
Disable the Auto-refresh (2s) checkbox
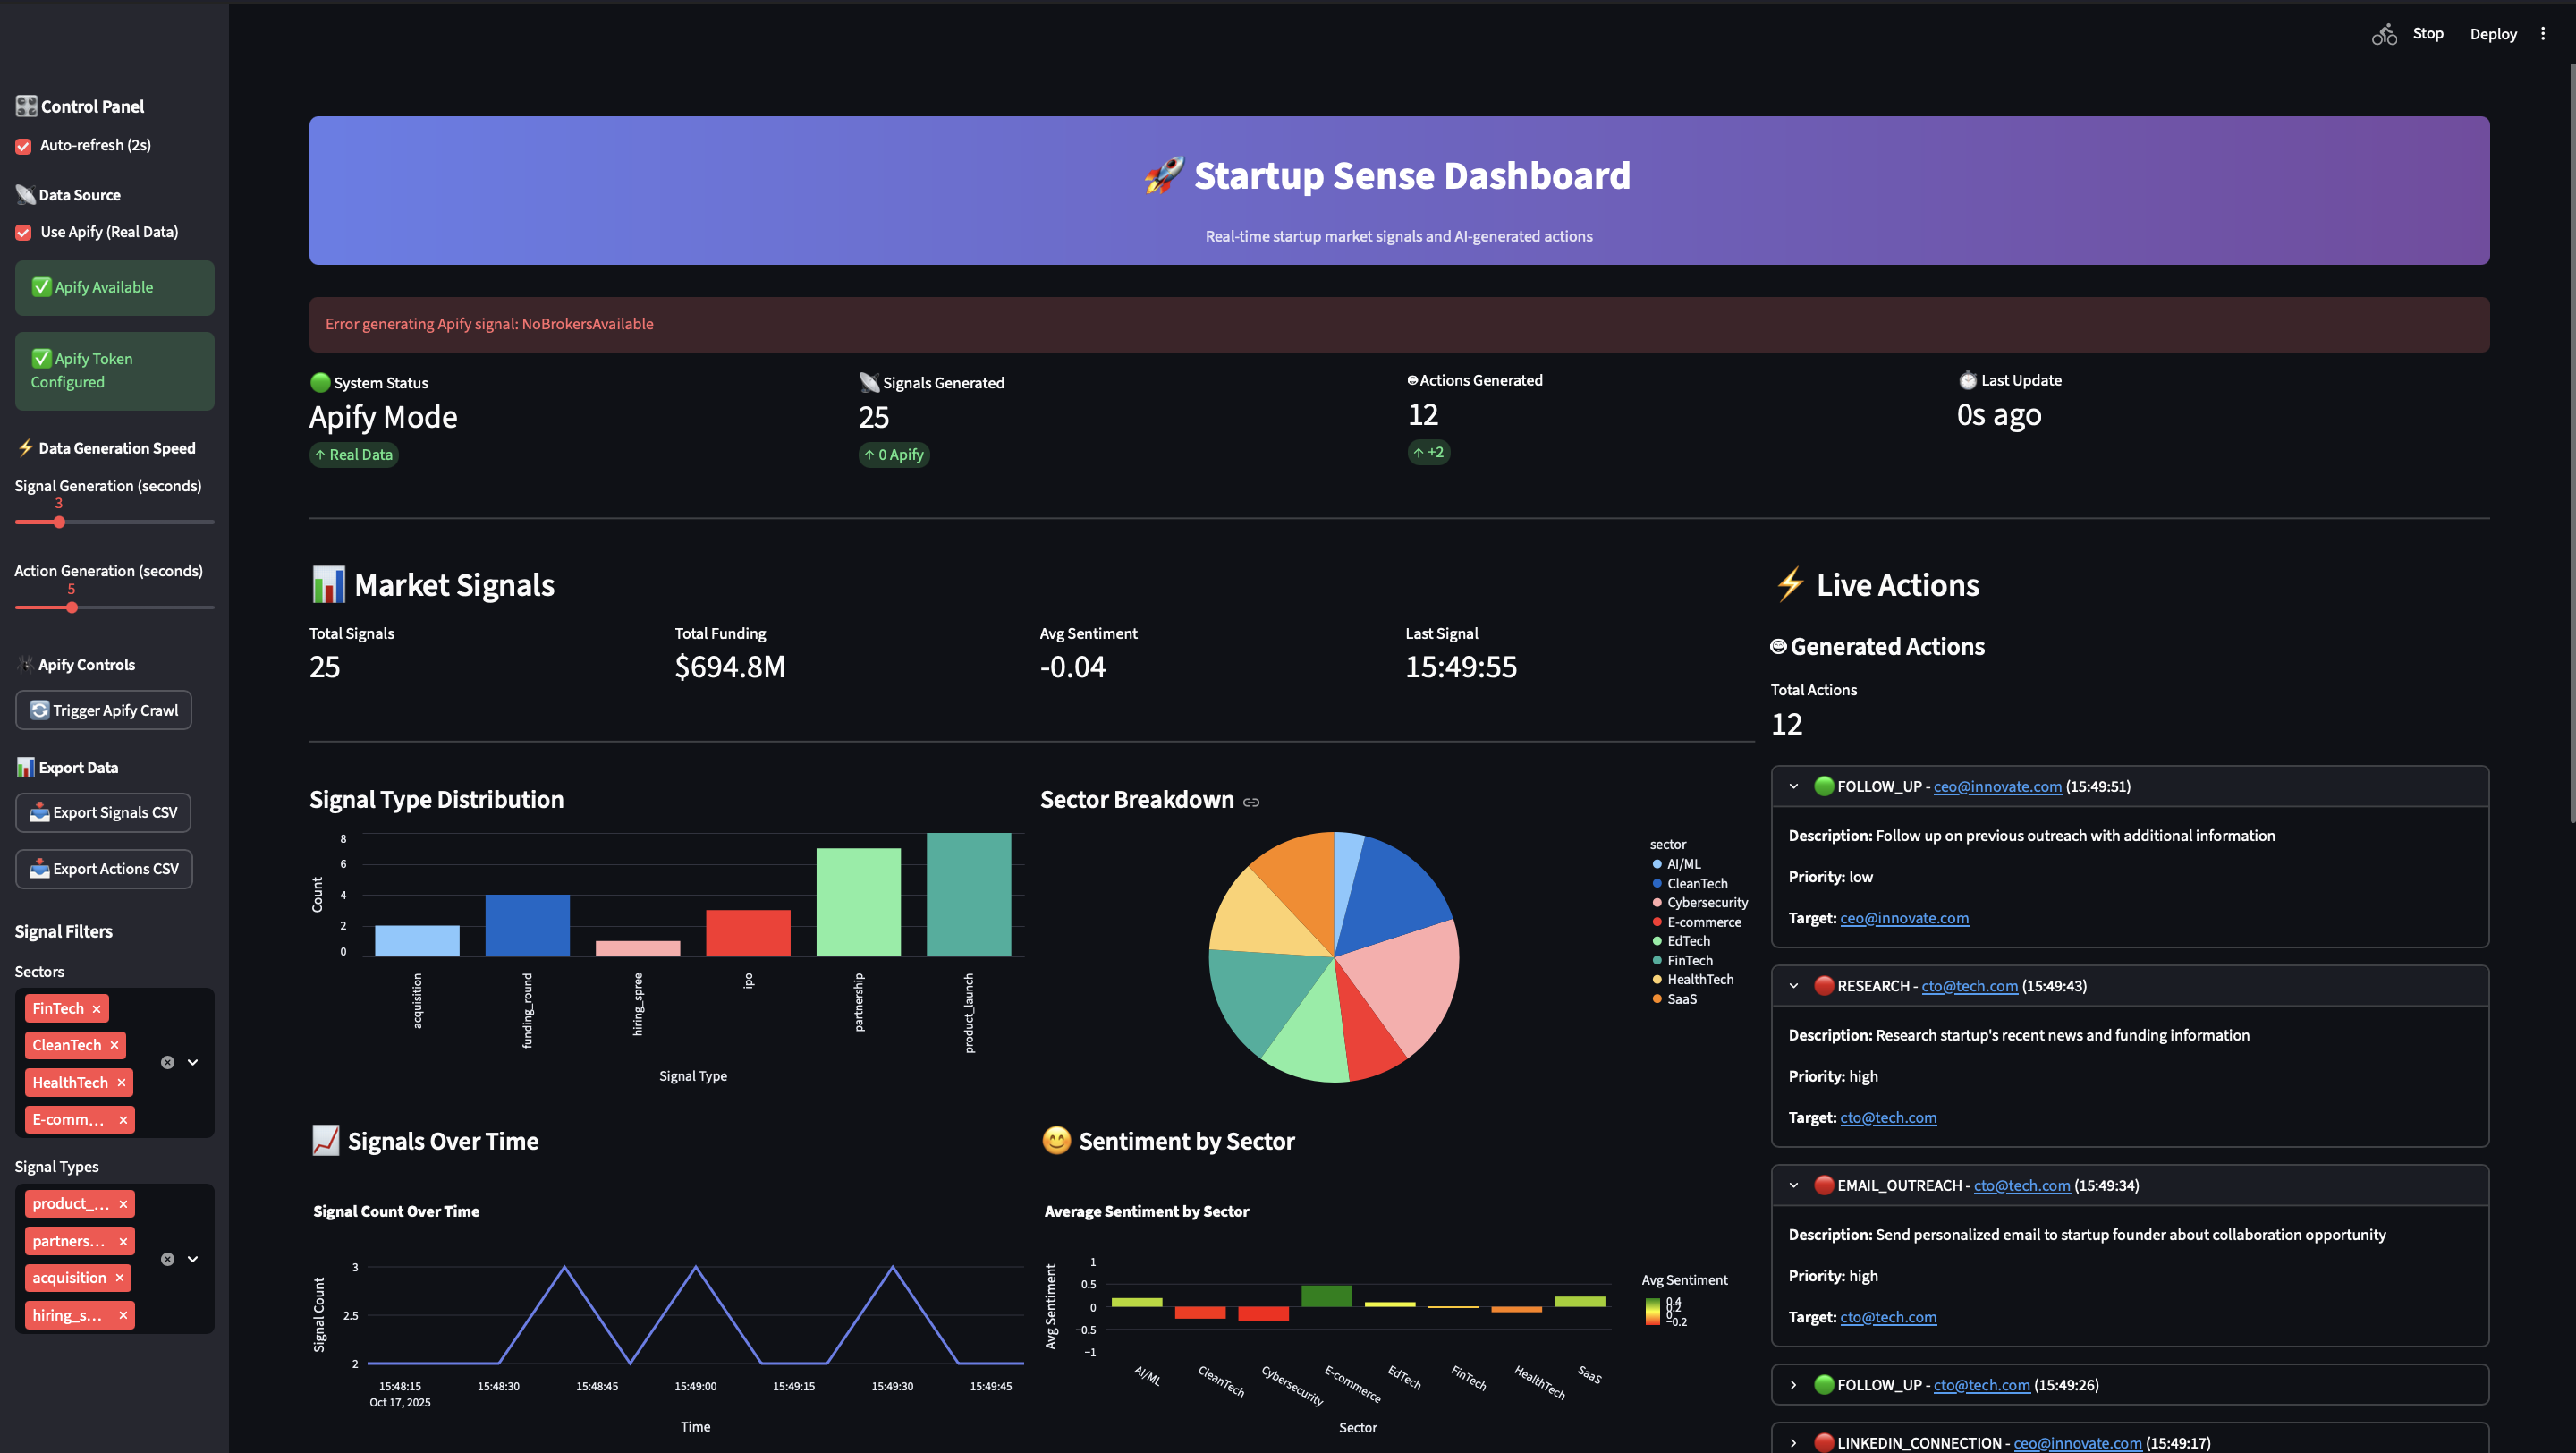(x=23, y=146)
